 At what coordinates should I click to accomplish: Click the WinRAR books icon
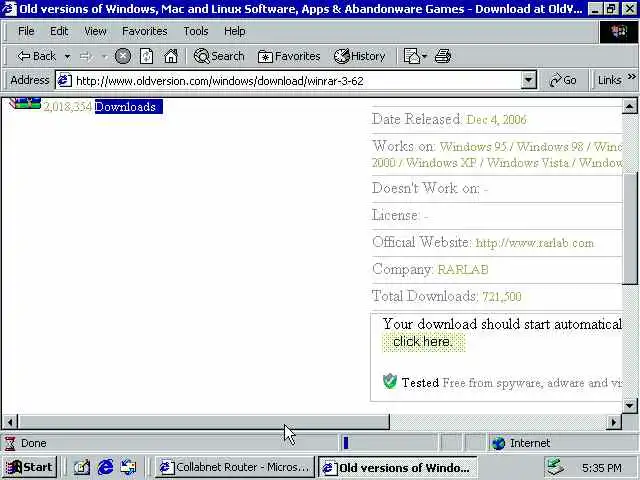pyautogui.click(x=25, y=103)
